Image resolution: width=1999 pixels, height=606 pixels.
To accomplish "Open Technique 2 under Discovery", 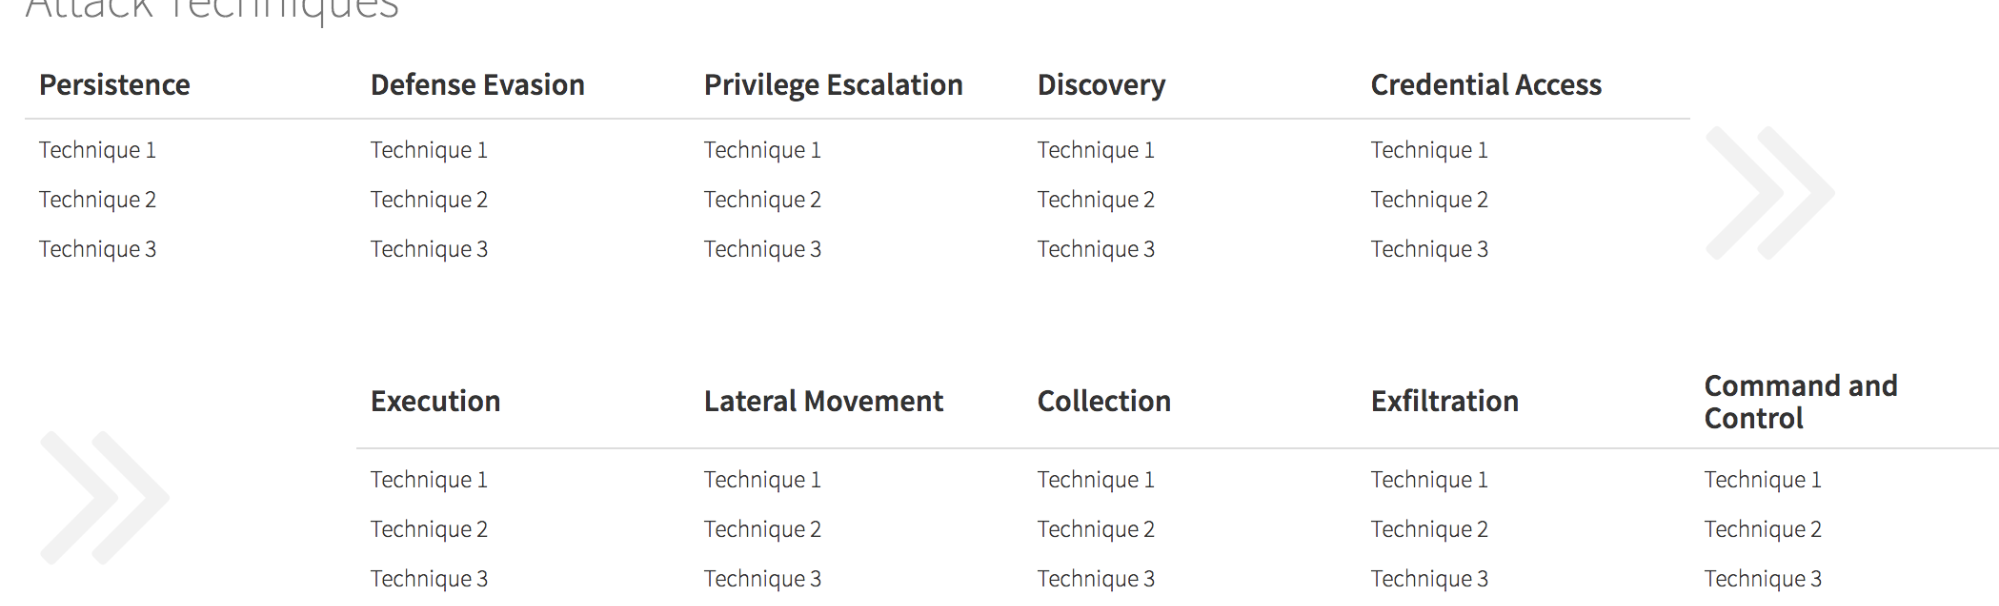I will [1095, 200].
